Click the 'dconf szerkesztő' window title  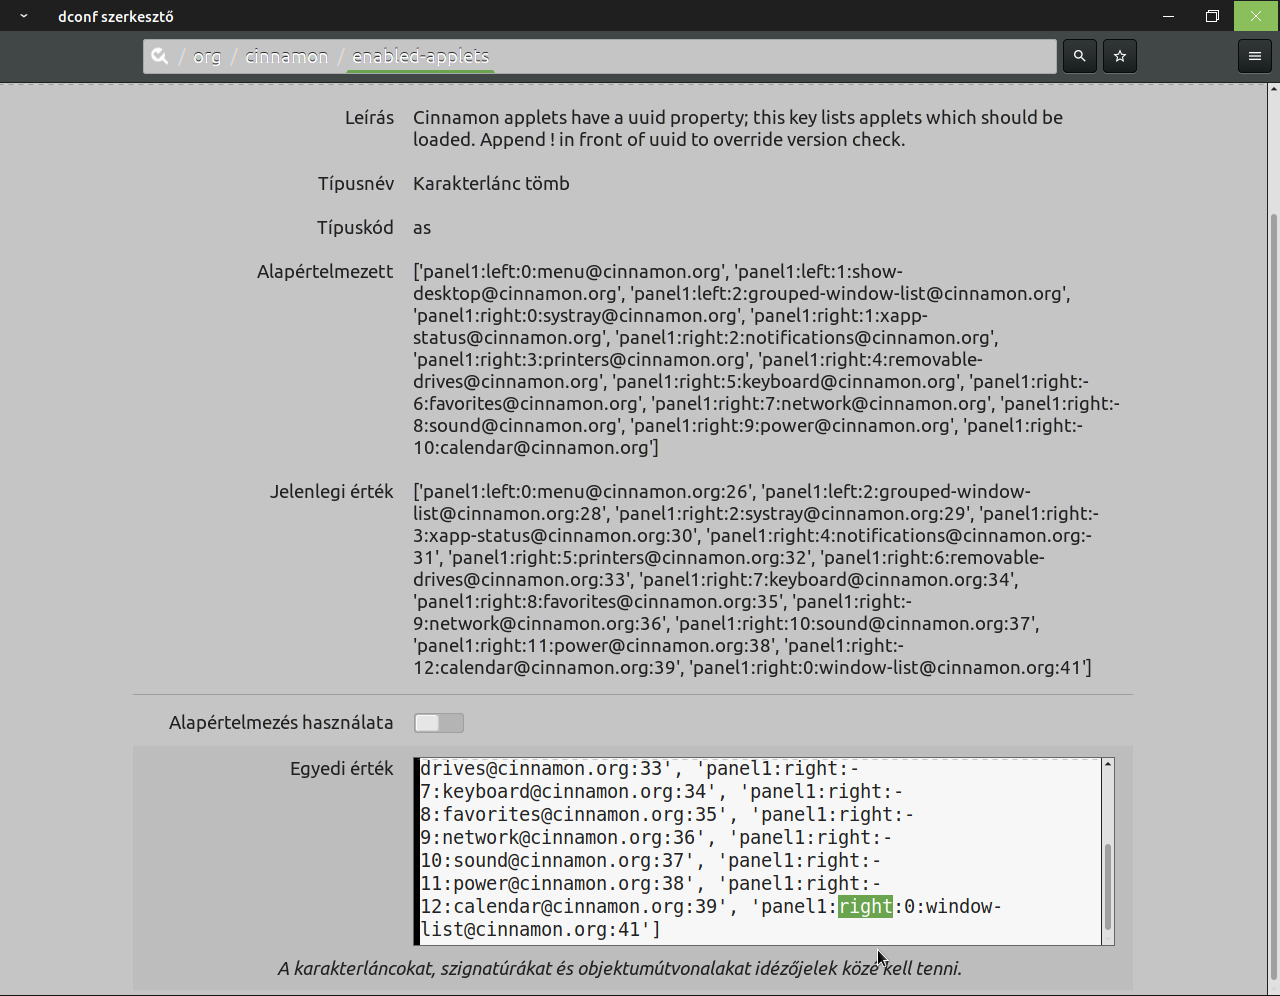click(x=115, y=16)
